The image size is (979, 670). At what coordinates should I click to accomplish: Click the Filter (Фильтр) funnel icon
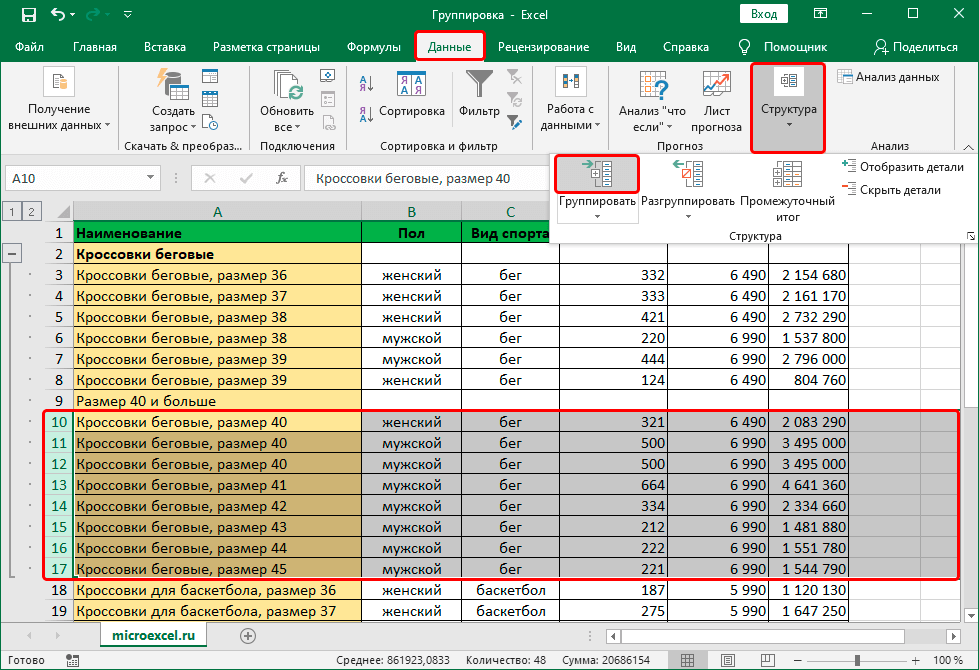pyautogui.click(x=479, y=86)
